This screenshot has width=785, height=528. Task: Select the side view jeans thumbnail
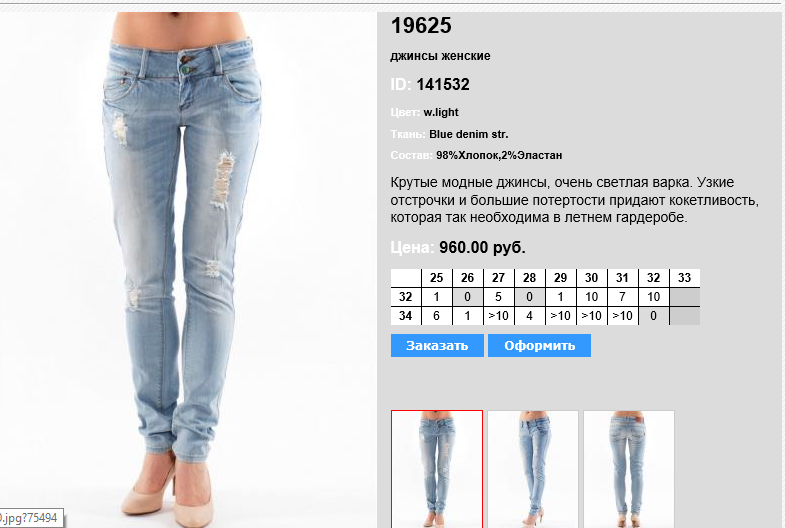coord(533,469)
